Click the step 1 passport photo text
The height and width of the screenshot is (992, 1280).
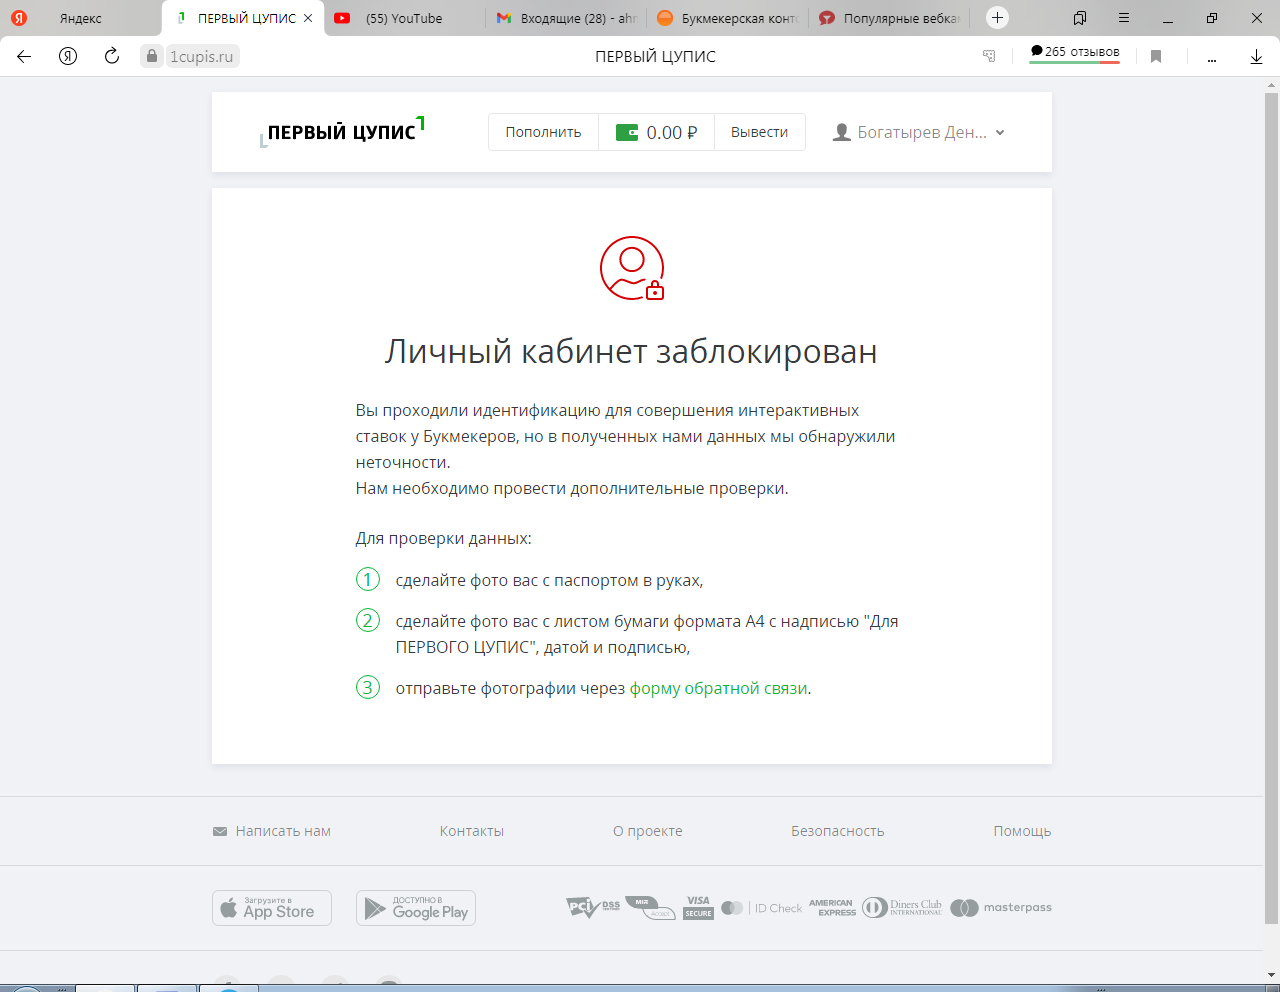(x=549, y=580)
